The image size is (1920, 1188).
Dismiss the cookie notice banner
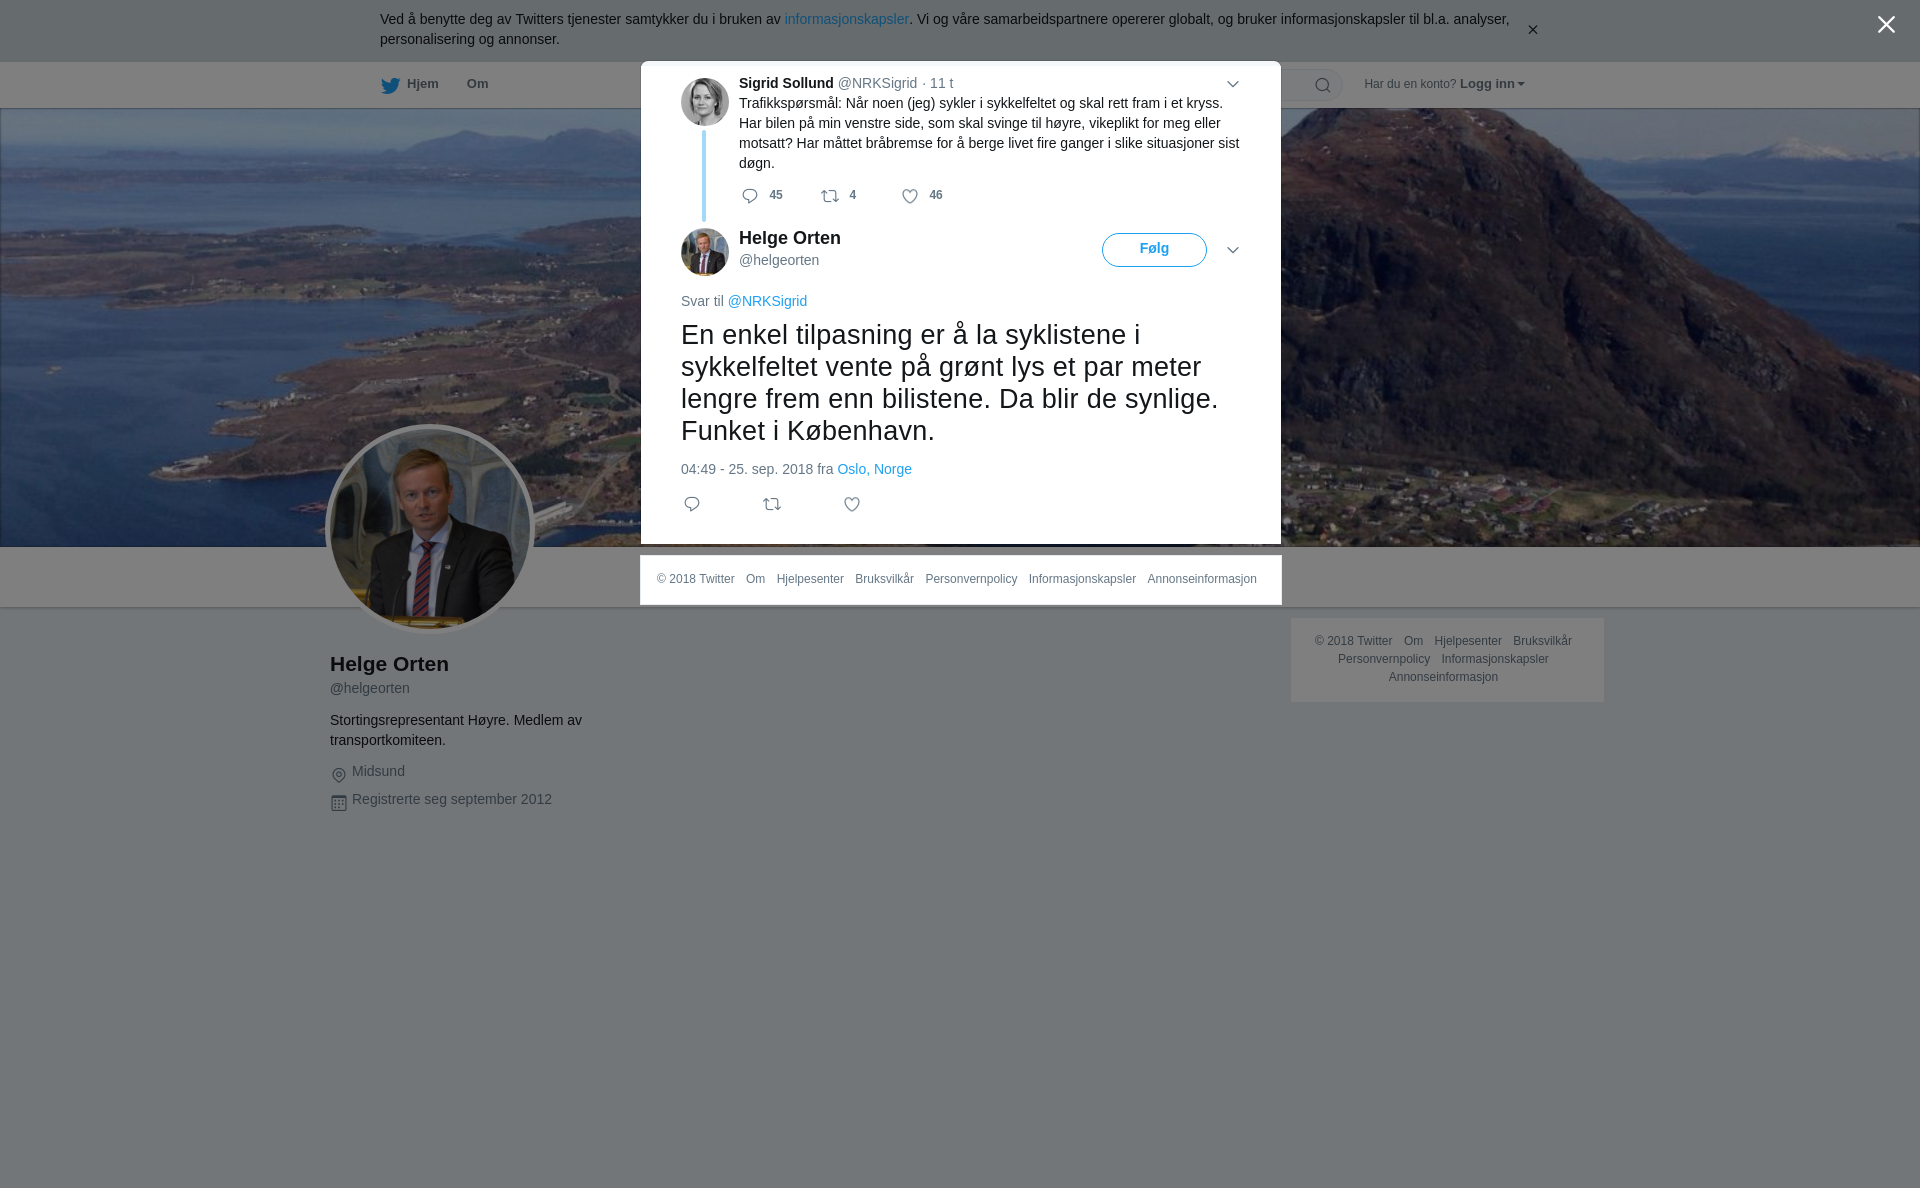pos(1532,30)
